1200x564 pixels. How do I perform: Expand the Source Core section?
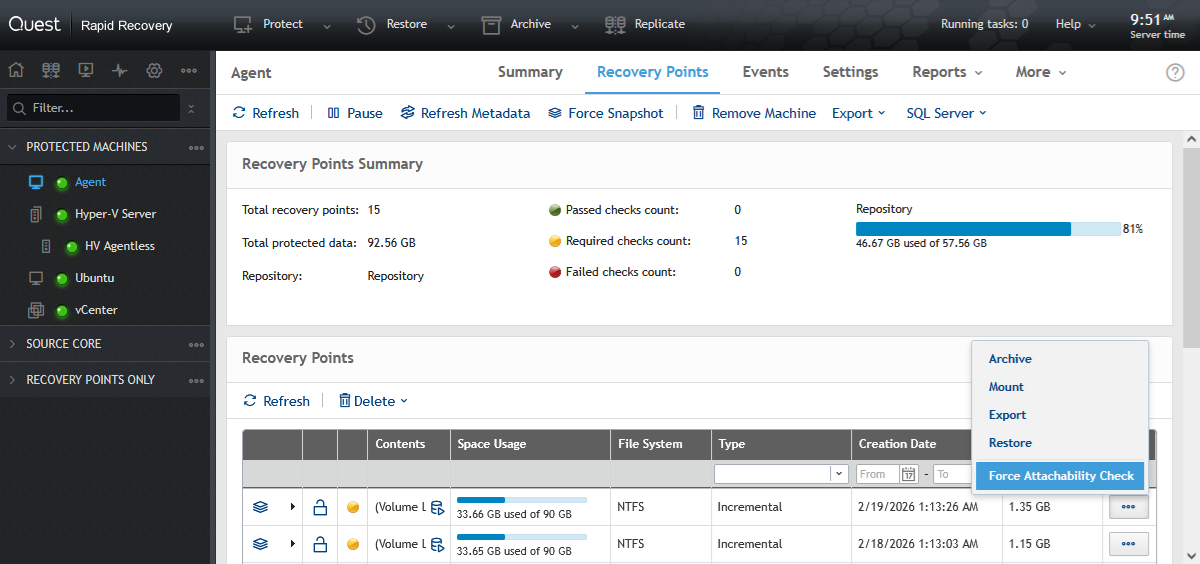(13, 344)
